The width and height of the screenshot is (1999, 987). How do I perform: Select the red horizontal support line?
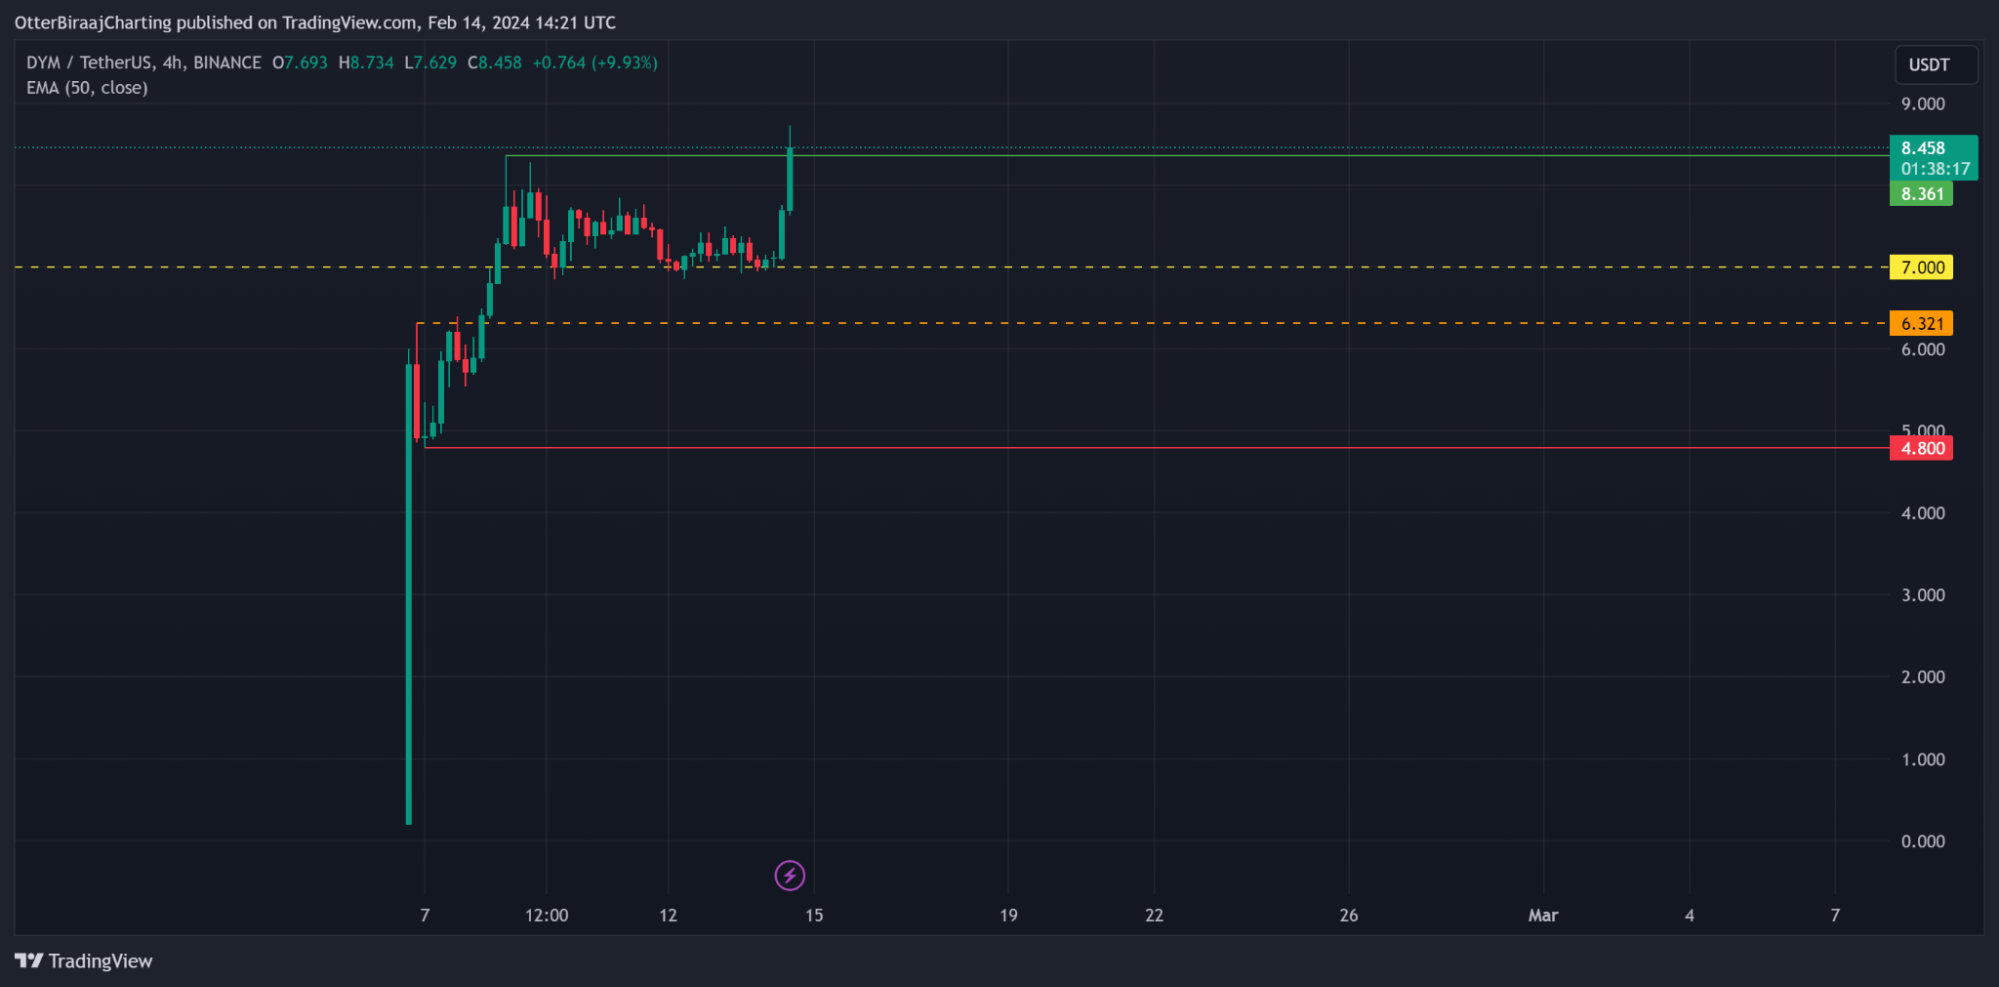pyautogui.click(x=1100, y=448)
